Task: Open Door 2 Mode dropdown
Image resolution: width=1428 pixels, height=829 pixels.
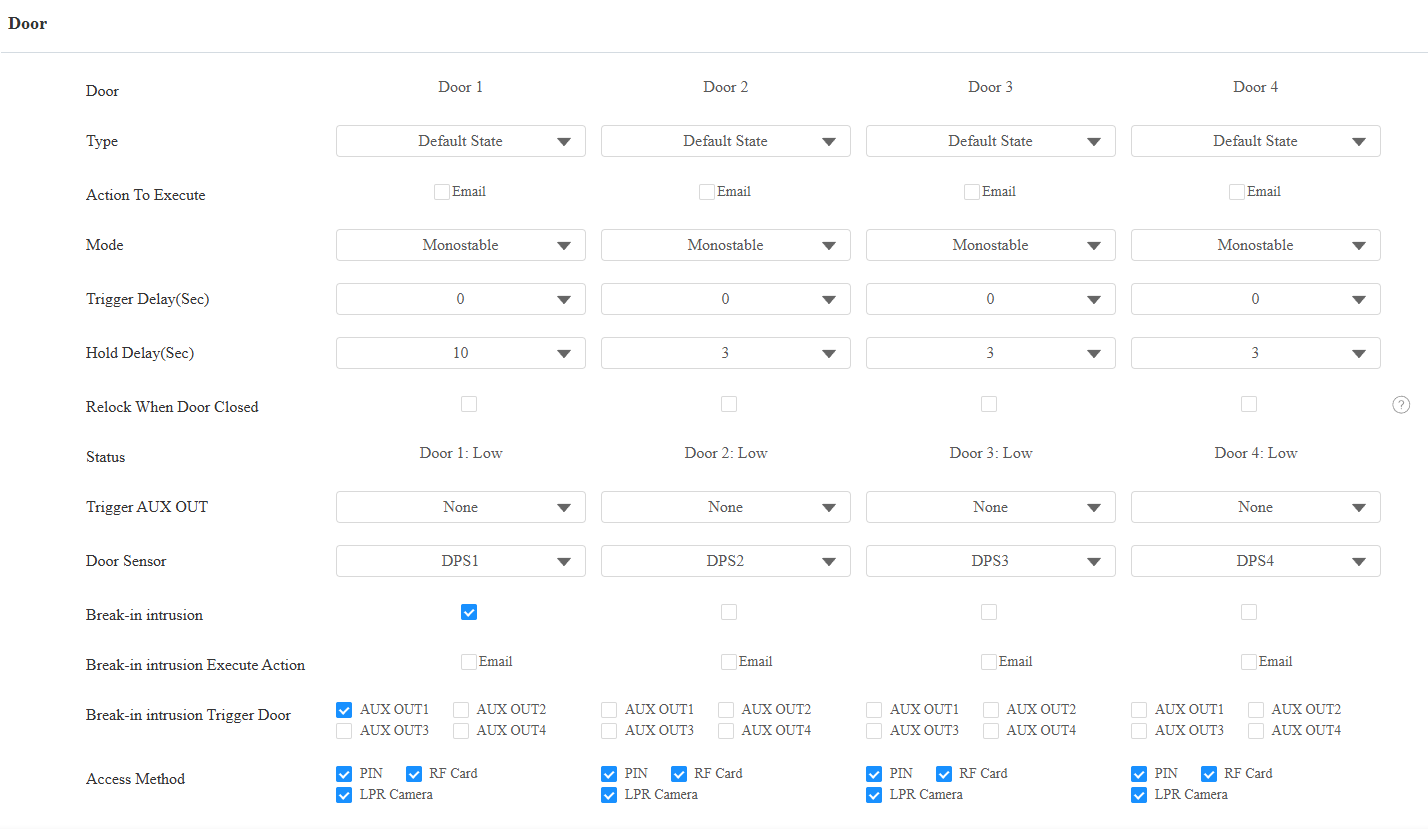Action: click(726, 245)
